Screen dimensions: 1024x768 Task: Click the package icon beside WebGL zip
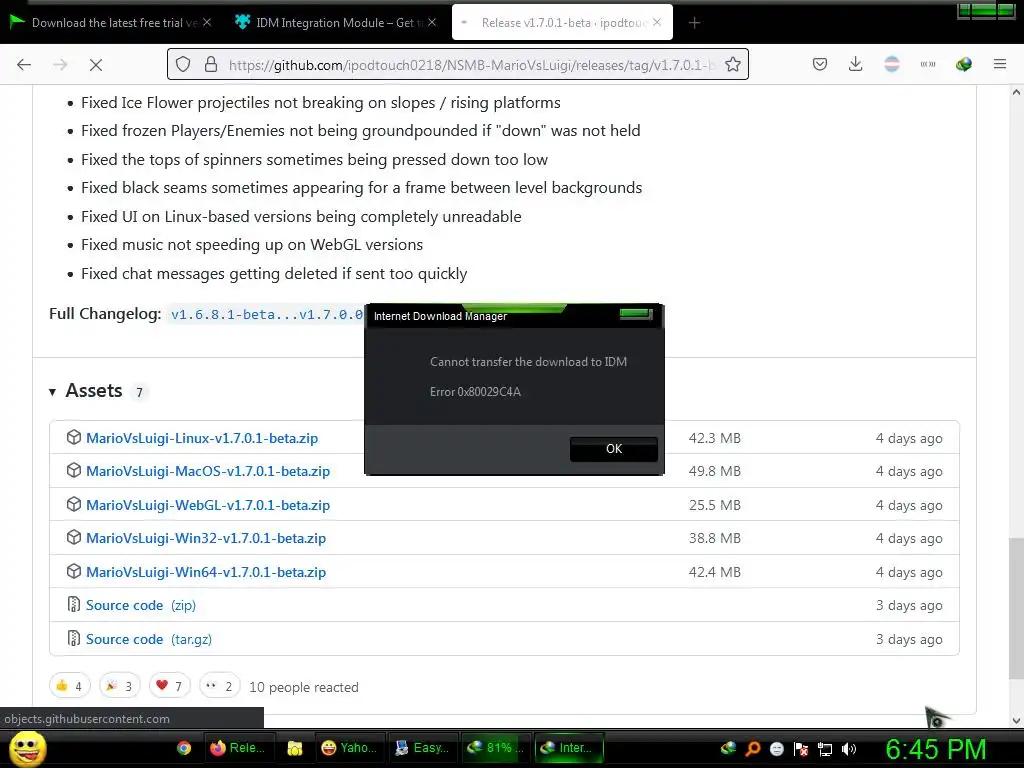point(74,504)
